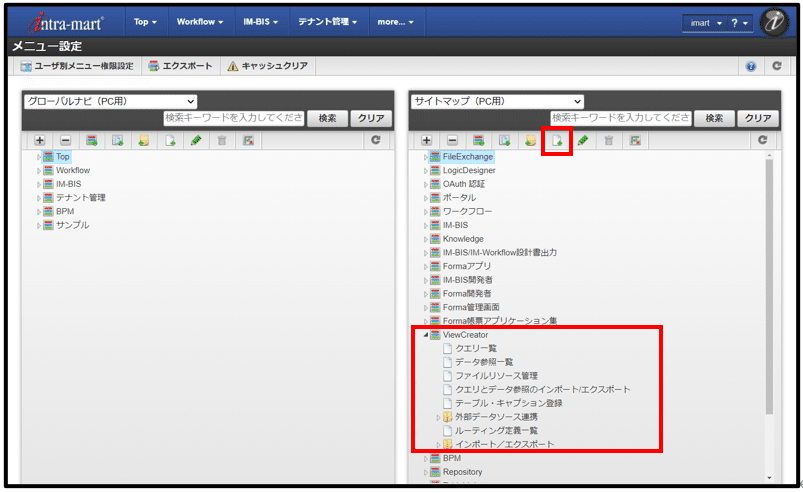Click pencil edit icon in right panel

coord(583,140)
